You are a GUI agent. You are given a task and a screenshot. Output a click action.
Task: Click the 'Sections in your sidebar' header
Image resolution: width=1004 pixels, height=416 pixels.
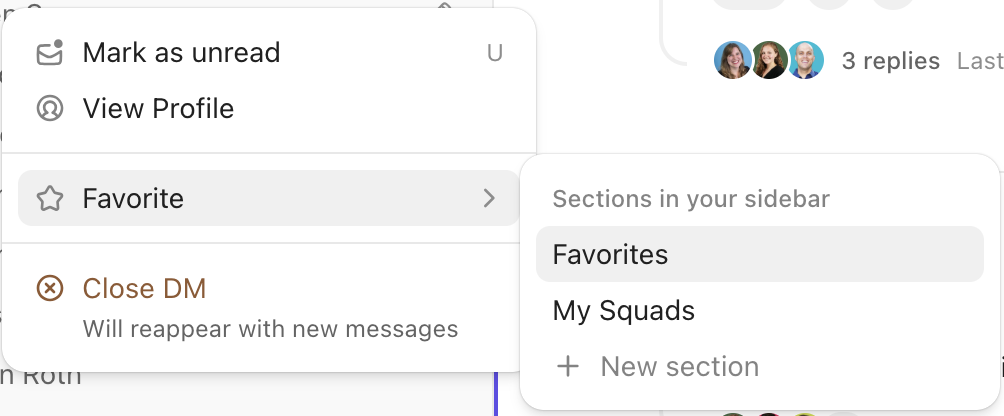pyautogui.click(x=691, y=198)
